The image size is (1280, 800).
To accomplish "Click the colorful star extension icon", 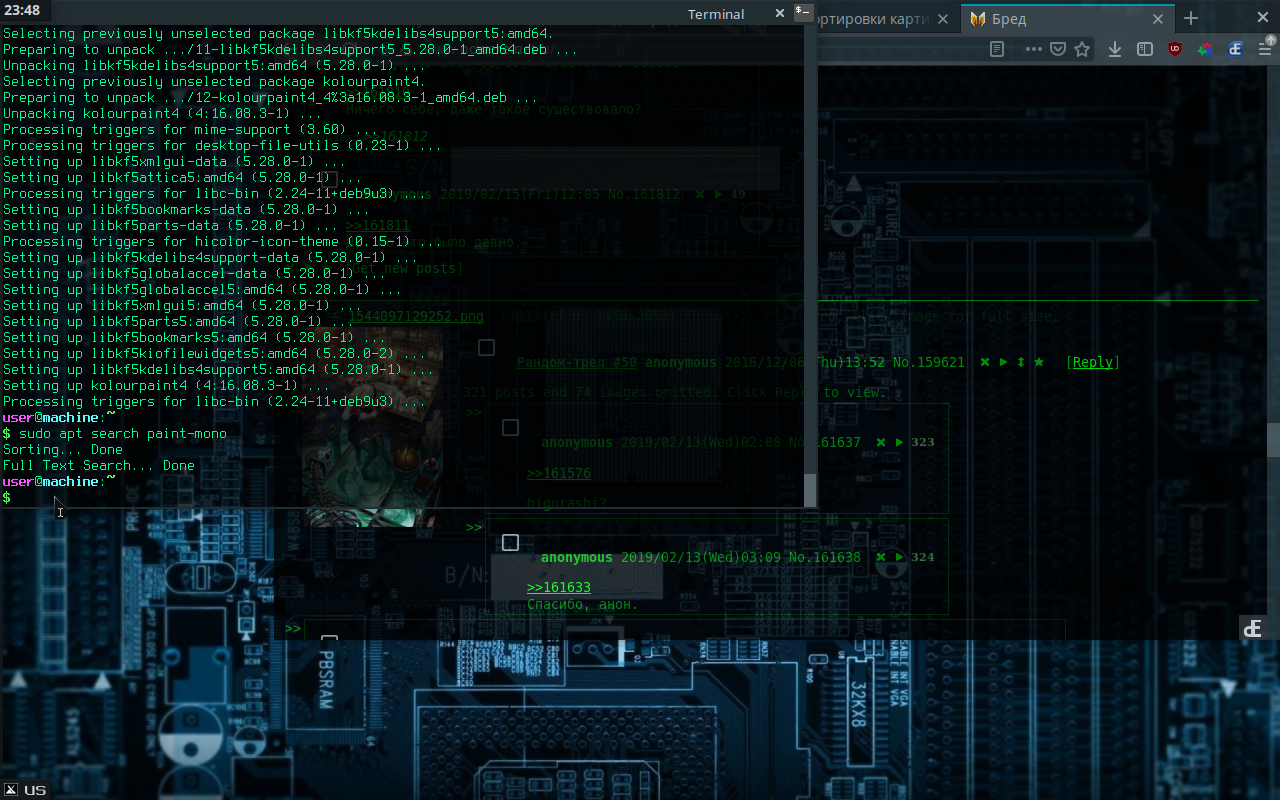I will point(1205,49).
